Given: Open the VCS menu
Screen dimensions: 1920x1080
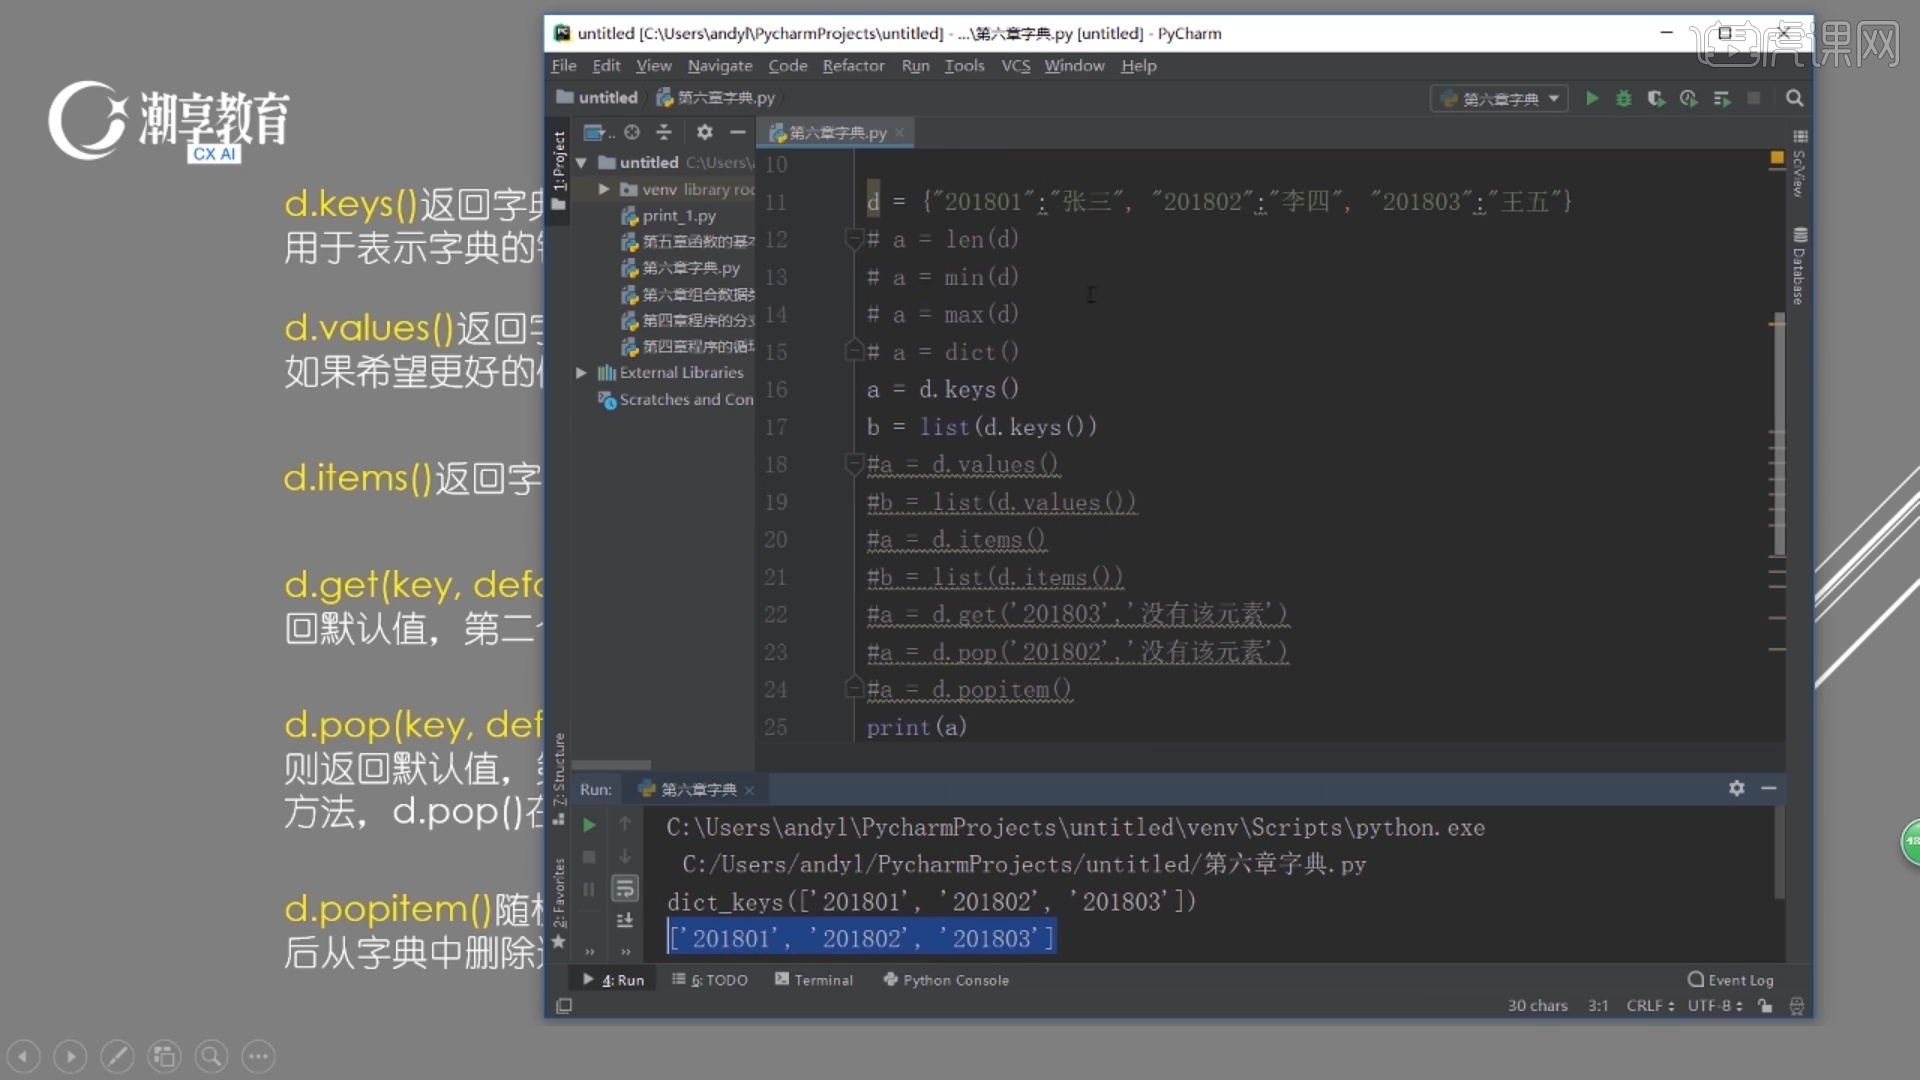Looking at the screenshot, I should (x=1016, y=65).
